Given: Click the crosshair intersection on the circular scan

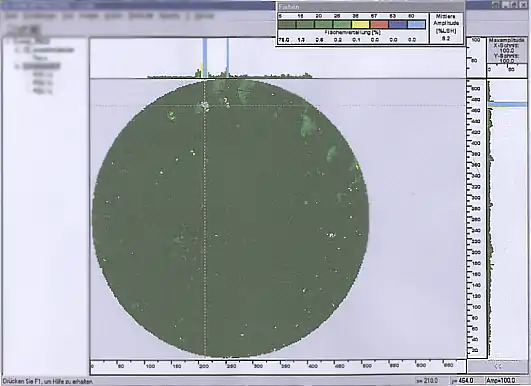Looking at the screenshot, I should pyautogui.click(x=205, y=106).
